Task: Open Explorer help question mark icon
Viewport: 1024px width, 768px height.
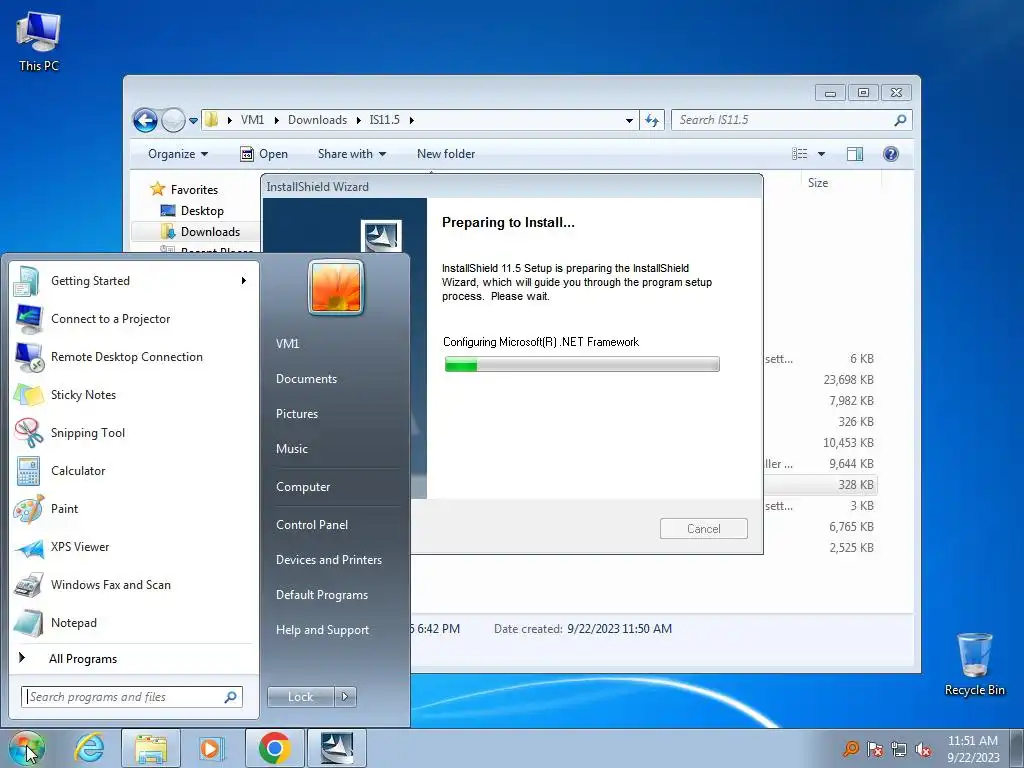Action: coord(891,154)
